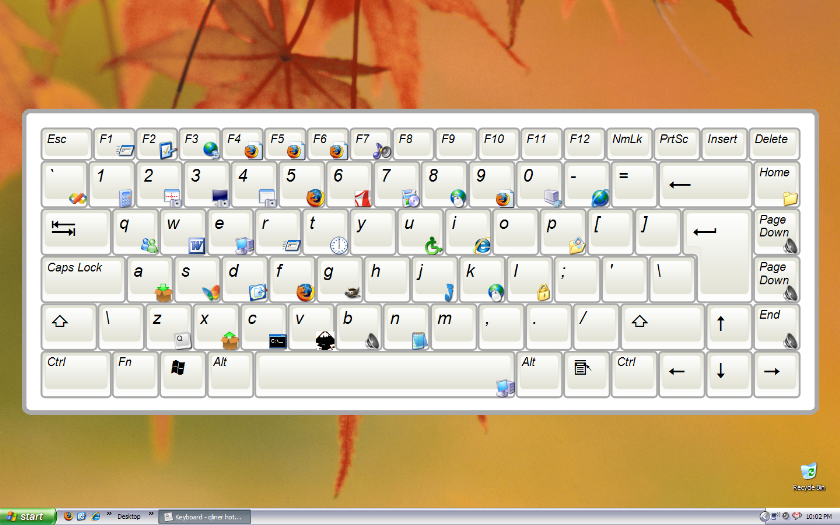The height and width of the screenshot is (525, 840).
Task: Select the Keyboard taskbar window button
Action: click(205, 517)
